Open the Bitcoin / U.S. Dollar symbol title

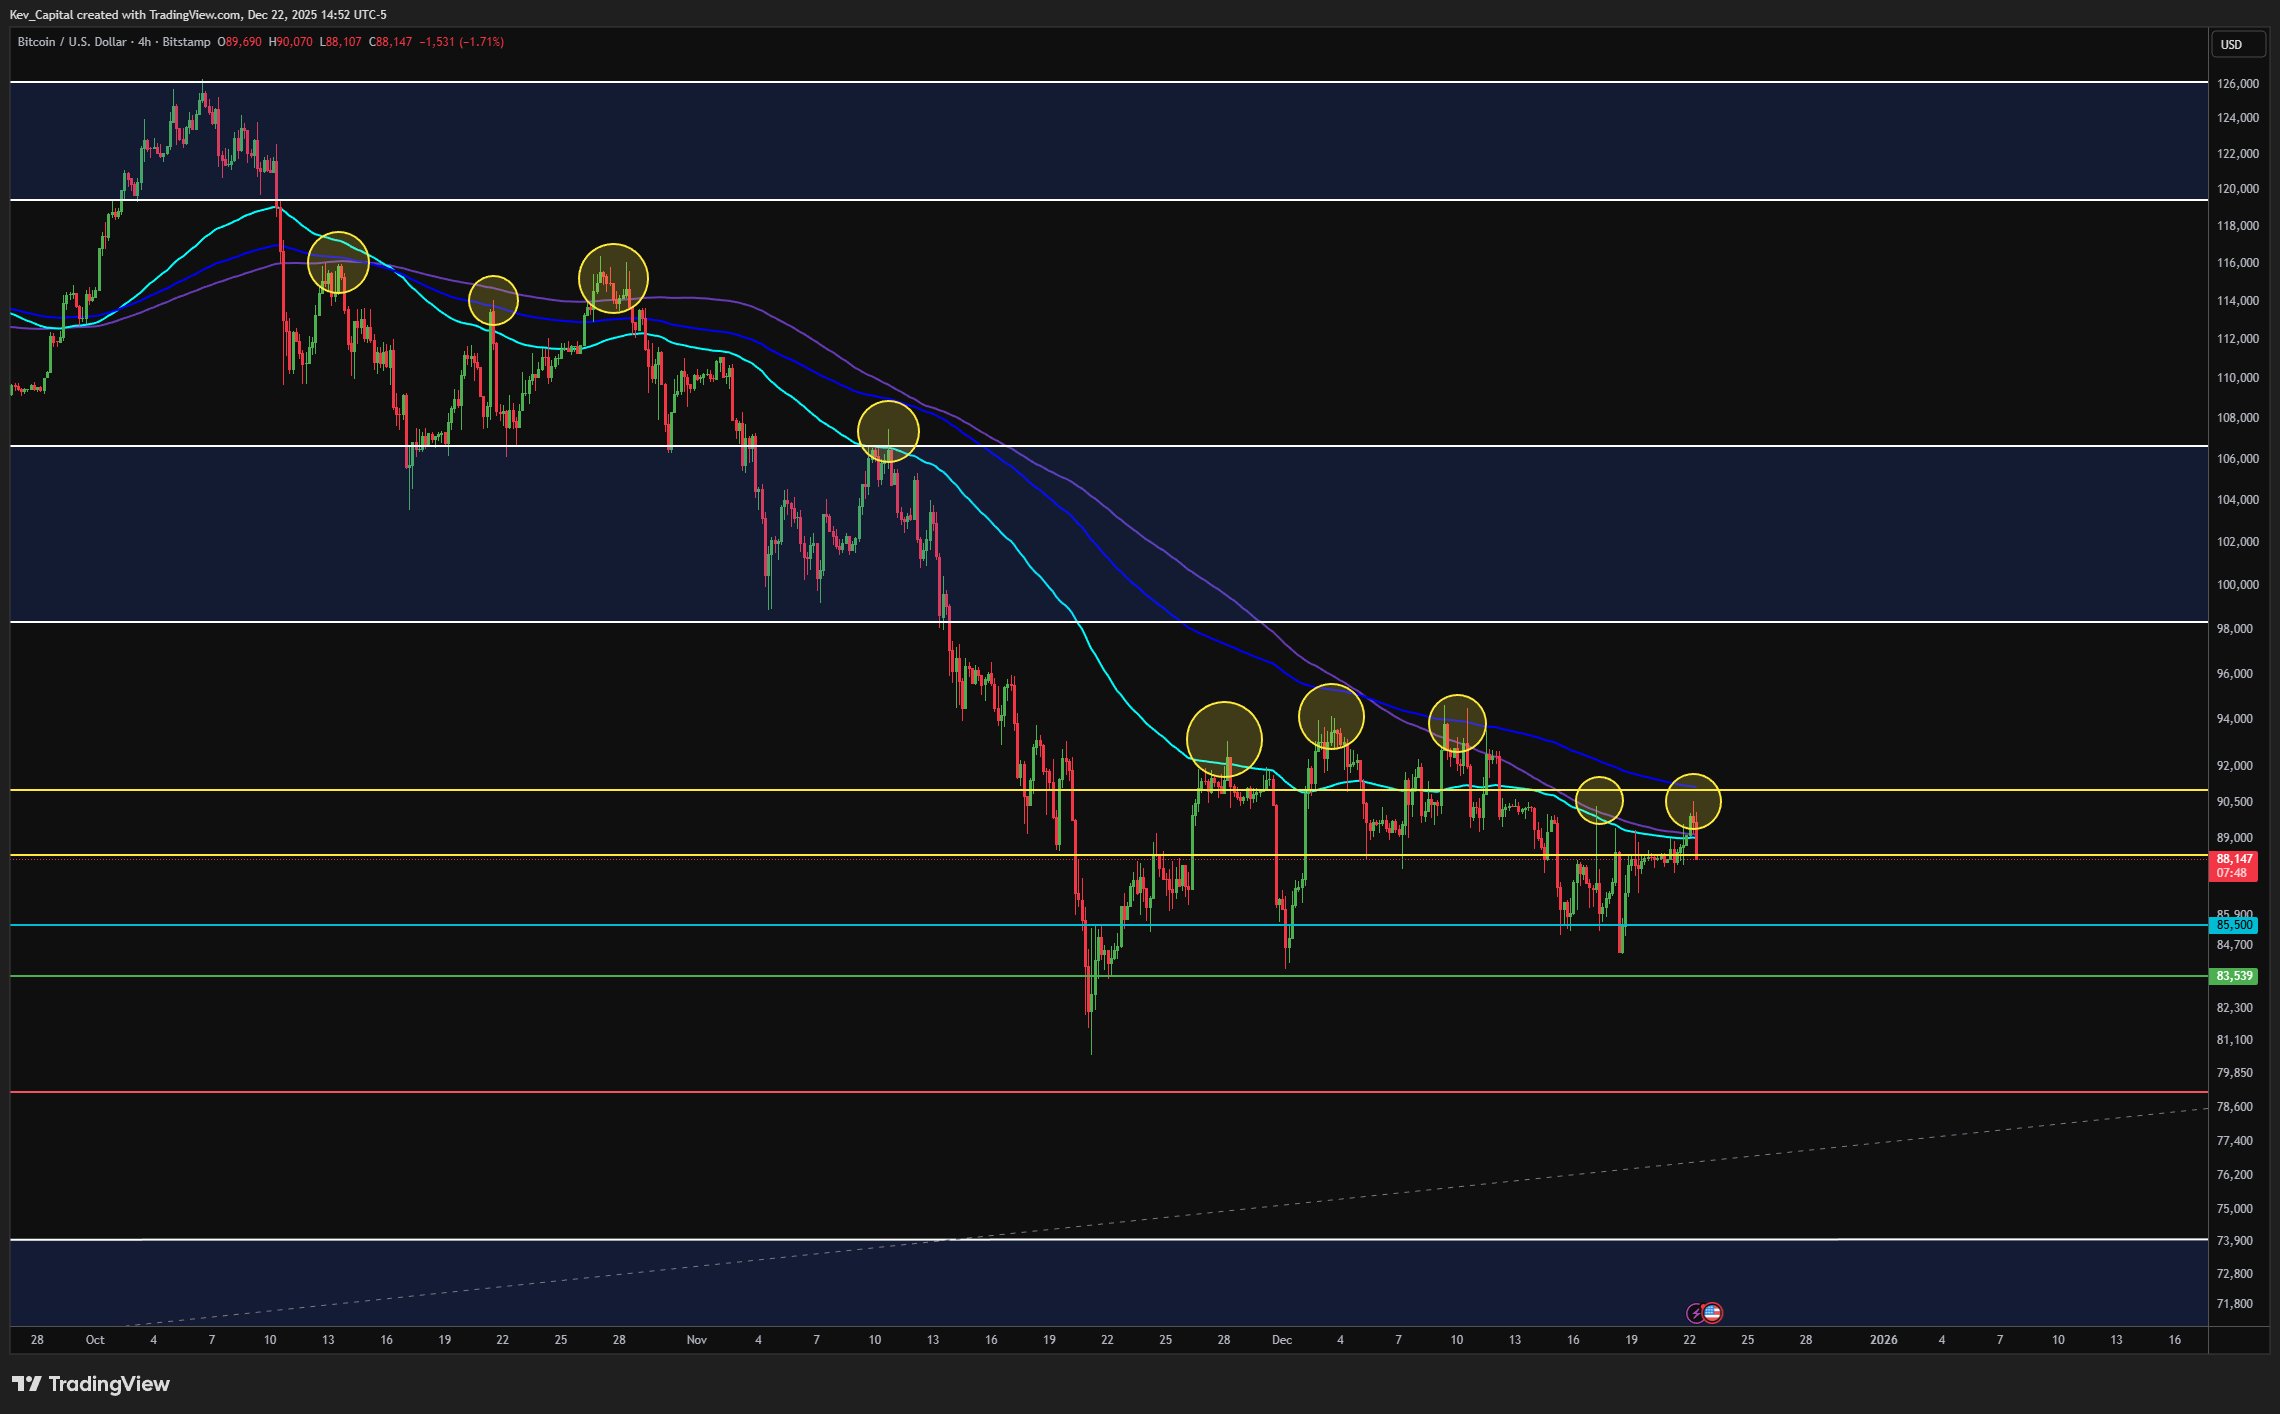(72, 42)
